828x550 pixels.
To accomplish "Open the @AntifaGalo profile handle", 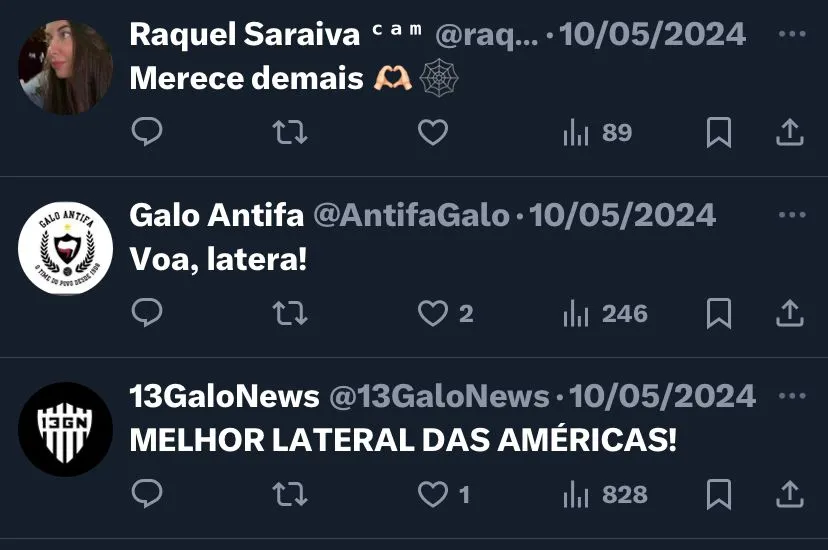I will tap(411, 215).
